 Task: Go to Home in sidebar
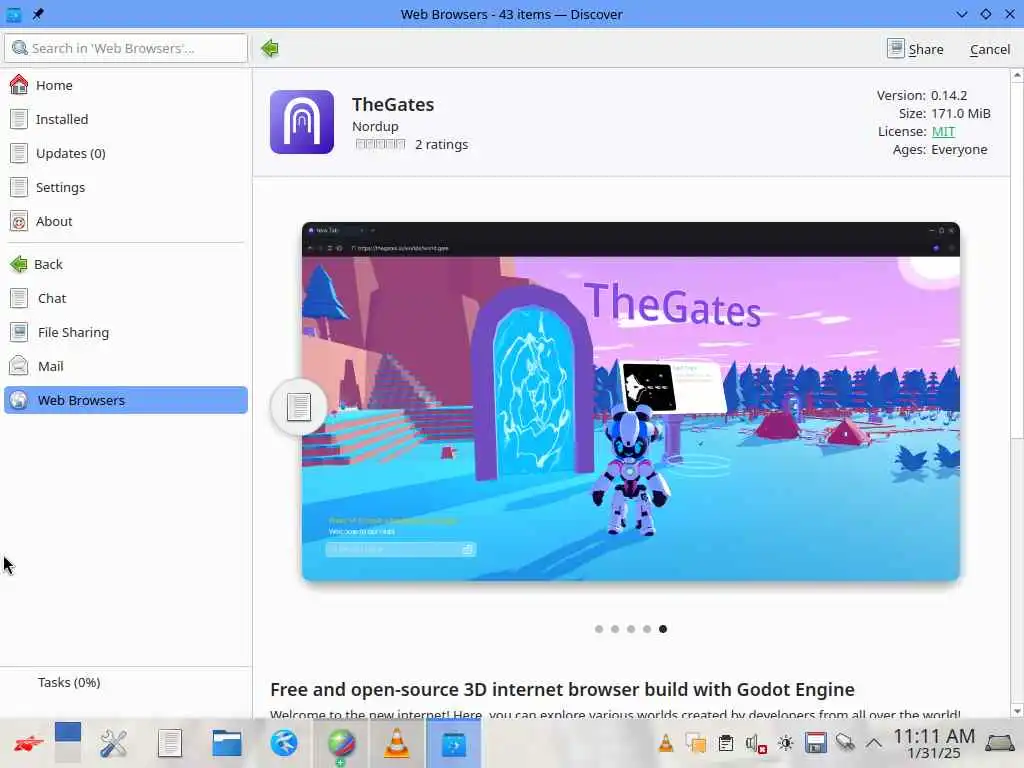[126, 85]
